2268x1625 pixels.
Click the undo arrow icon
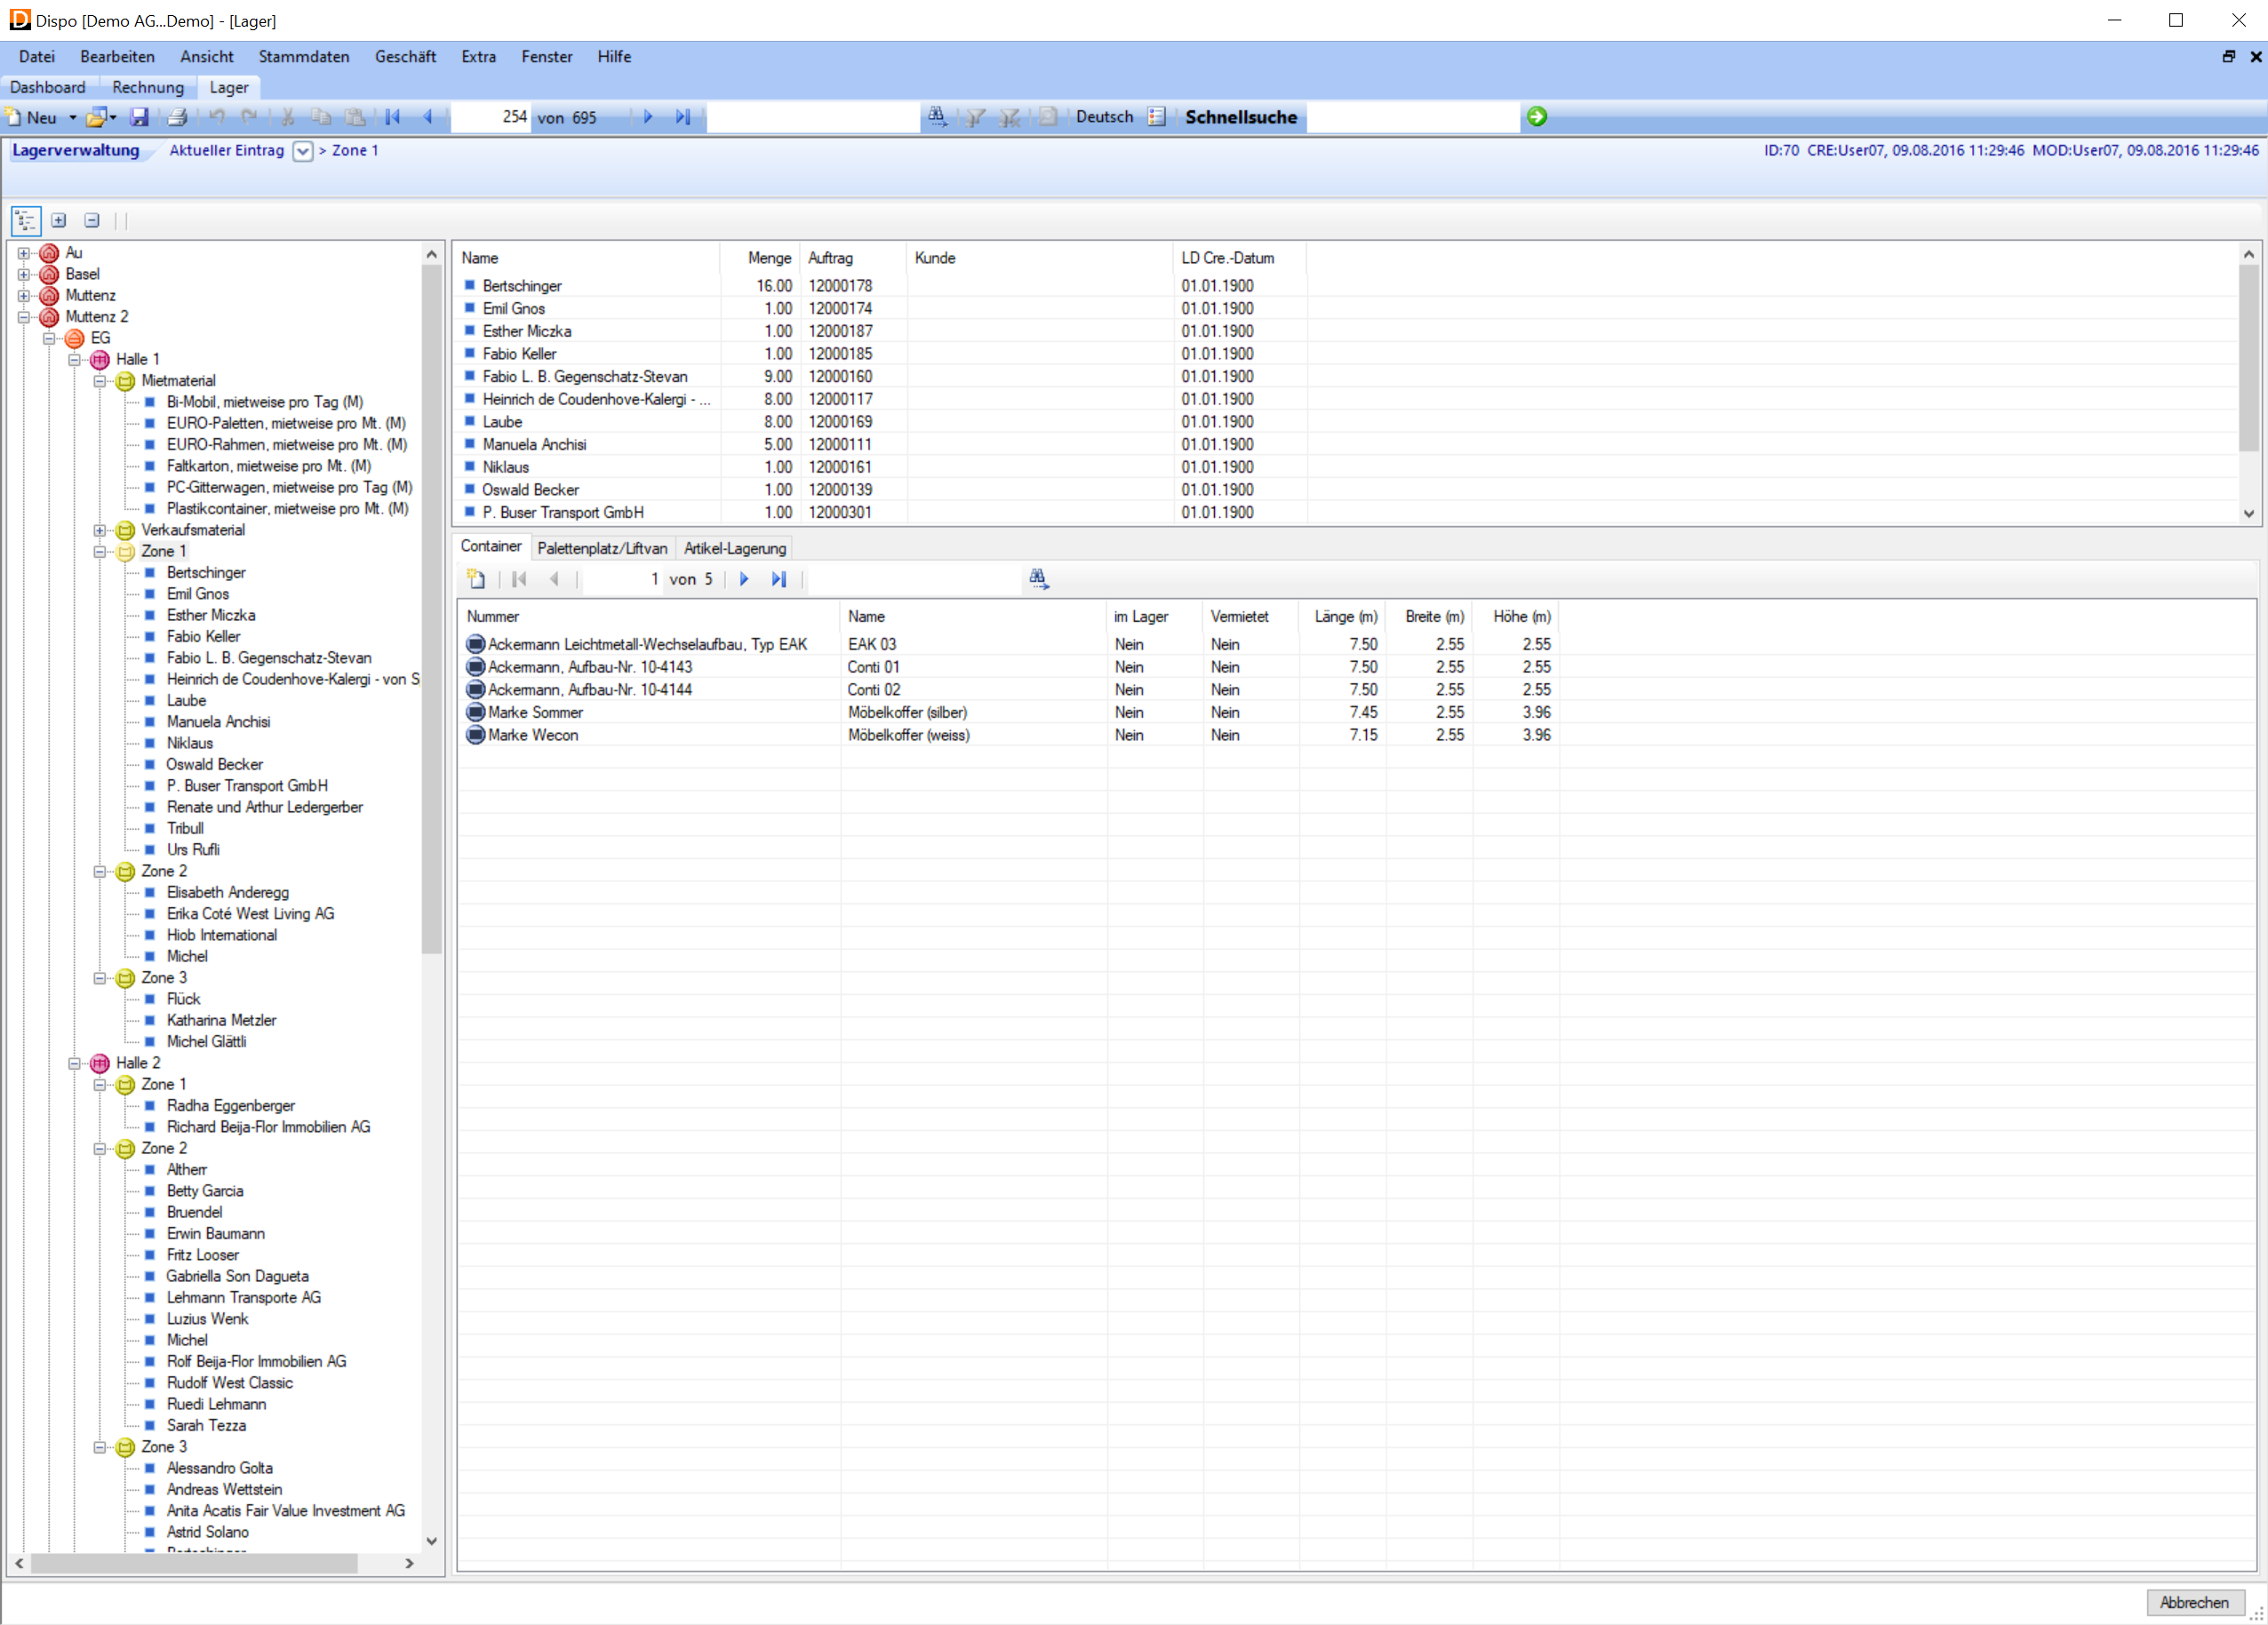pyautogui.click(x=216, y=117)
